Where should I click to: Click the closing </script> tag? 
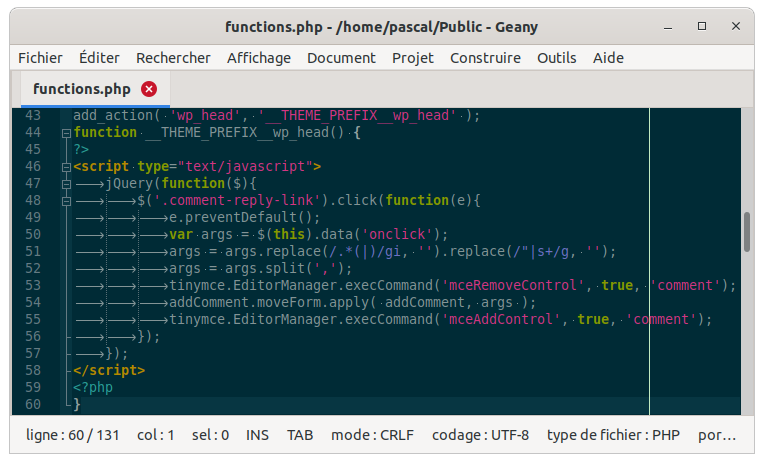pyautogui.click(x=109, y=370)
